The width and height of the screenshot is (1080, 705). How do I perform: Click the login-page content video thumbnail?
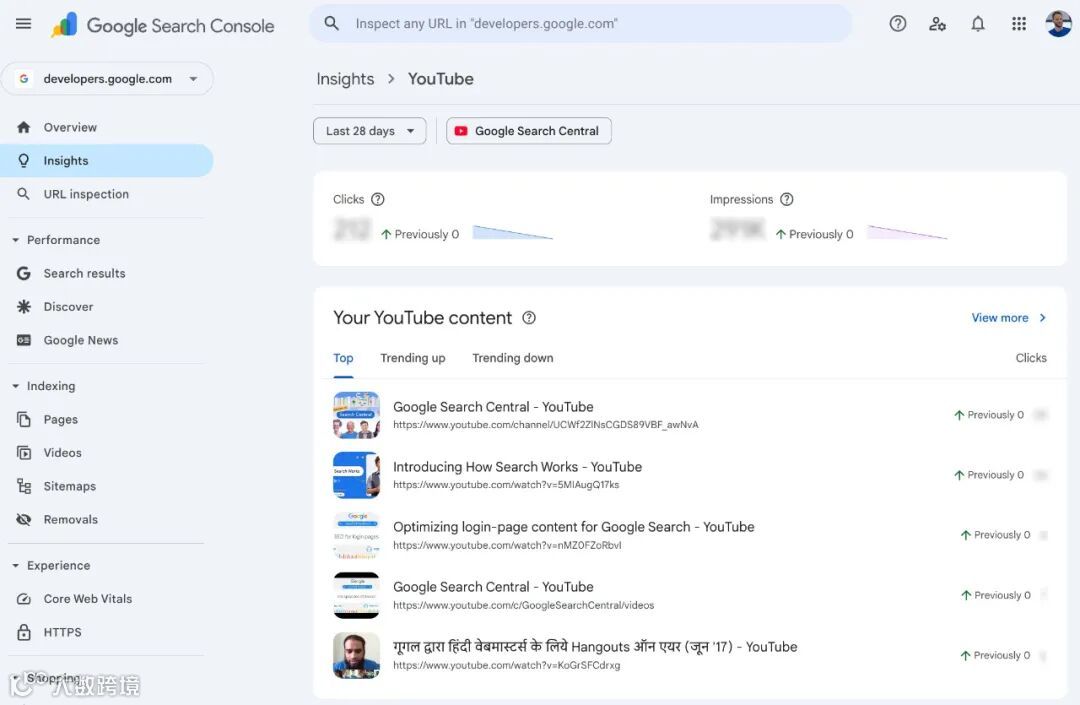(x=356, y=535)
